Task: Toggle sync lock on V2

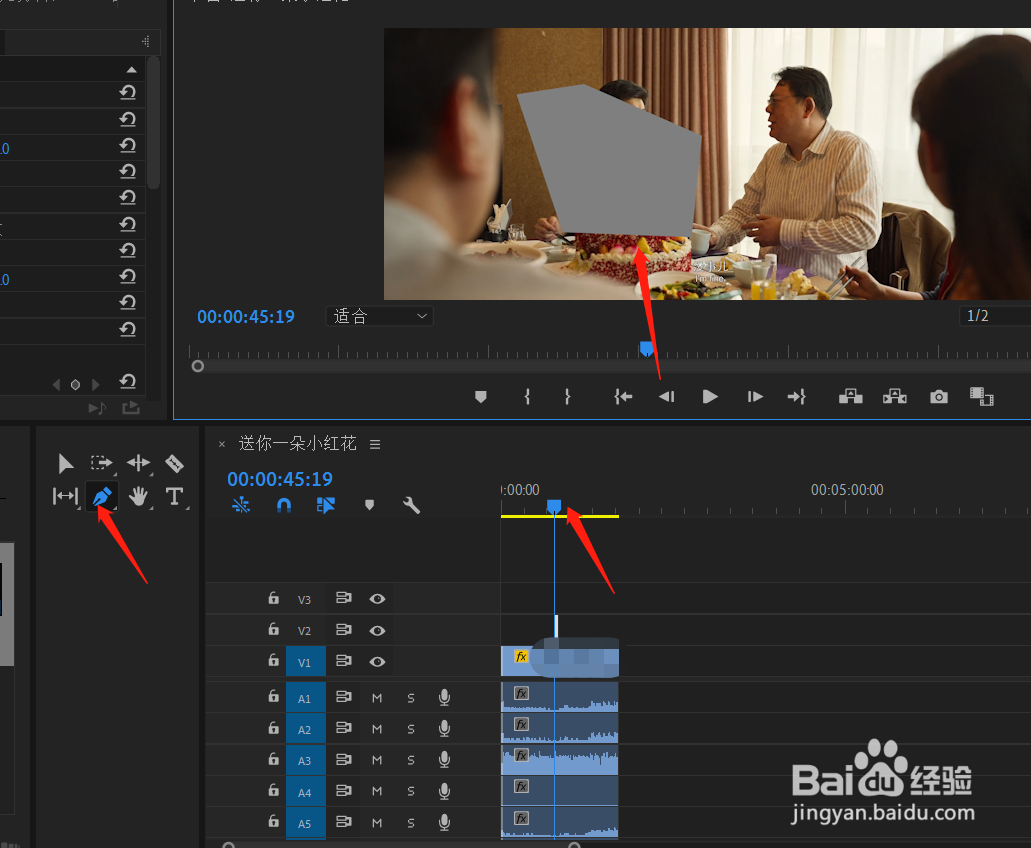Action: click(343, 630)
